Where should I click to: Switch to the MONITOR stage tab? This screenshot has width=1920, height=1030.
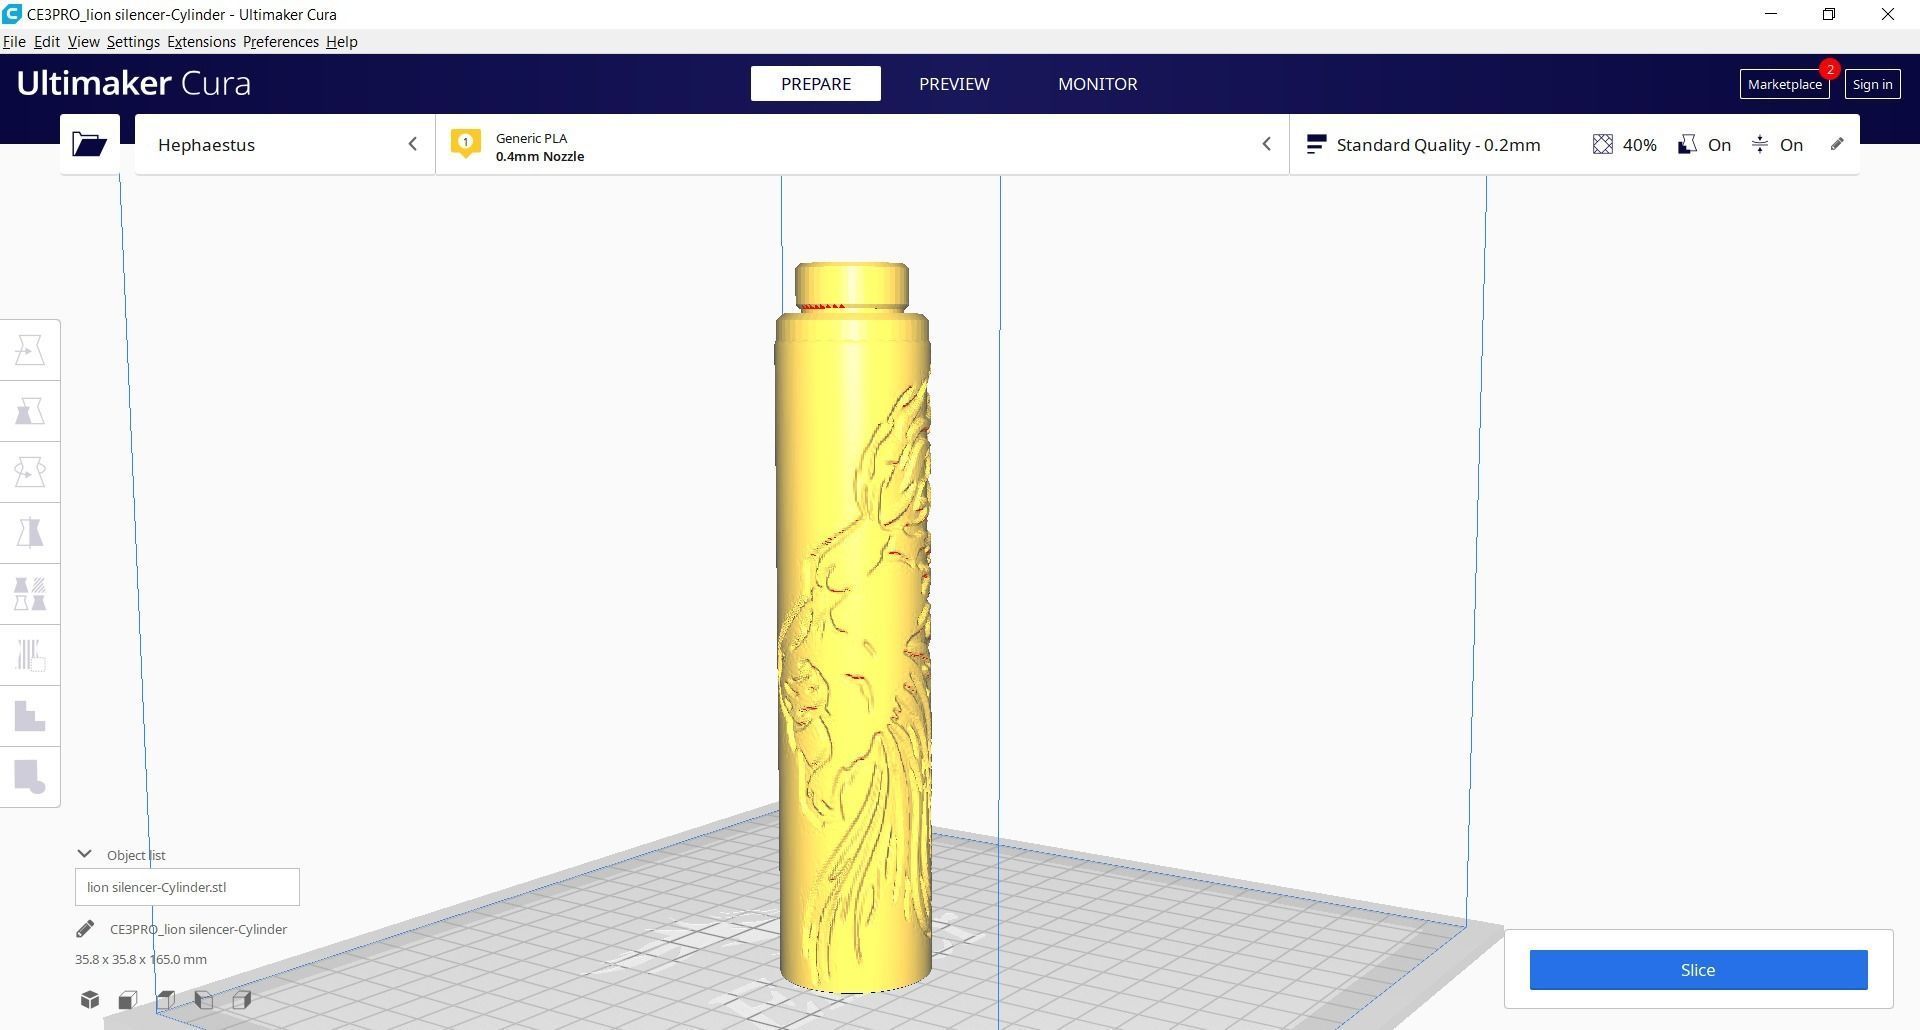click(1097, 84)
